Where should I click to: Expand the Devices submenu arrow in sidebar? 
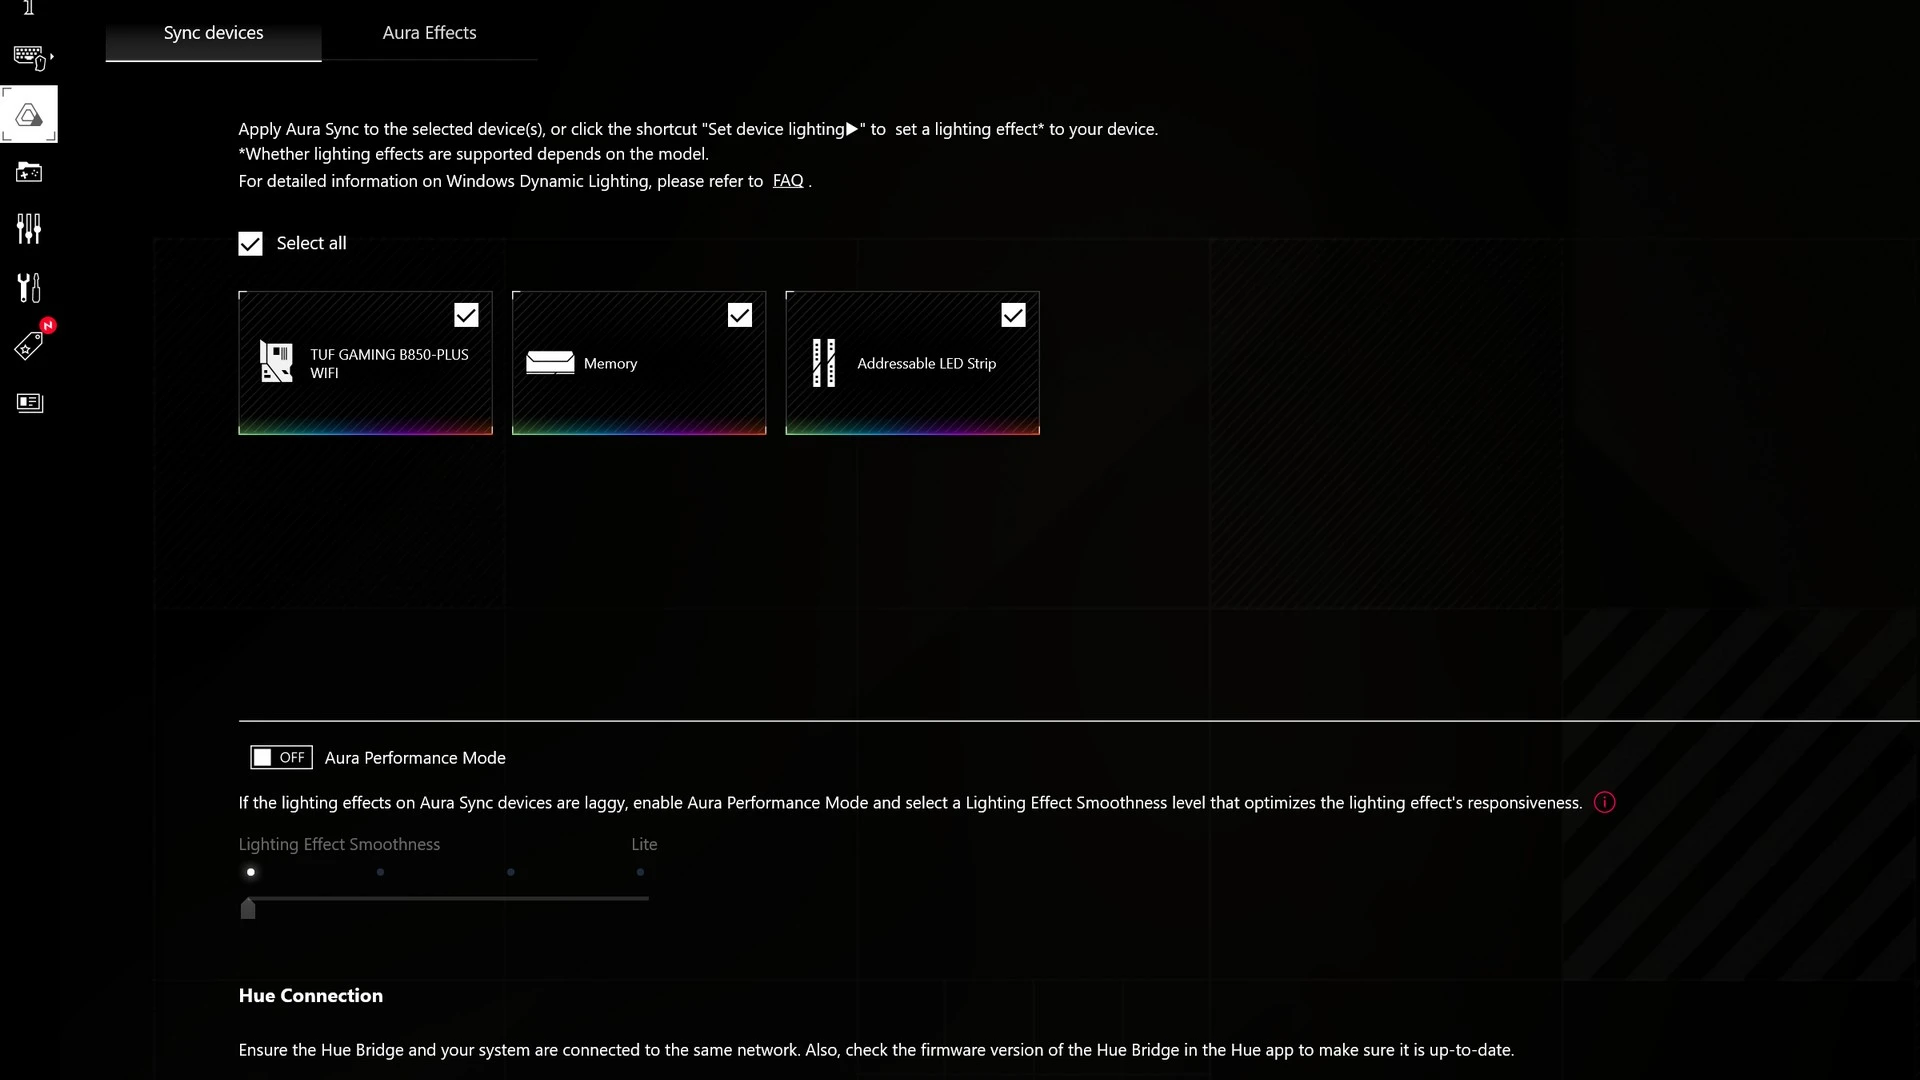[52, 57]
